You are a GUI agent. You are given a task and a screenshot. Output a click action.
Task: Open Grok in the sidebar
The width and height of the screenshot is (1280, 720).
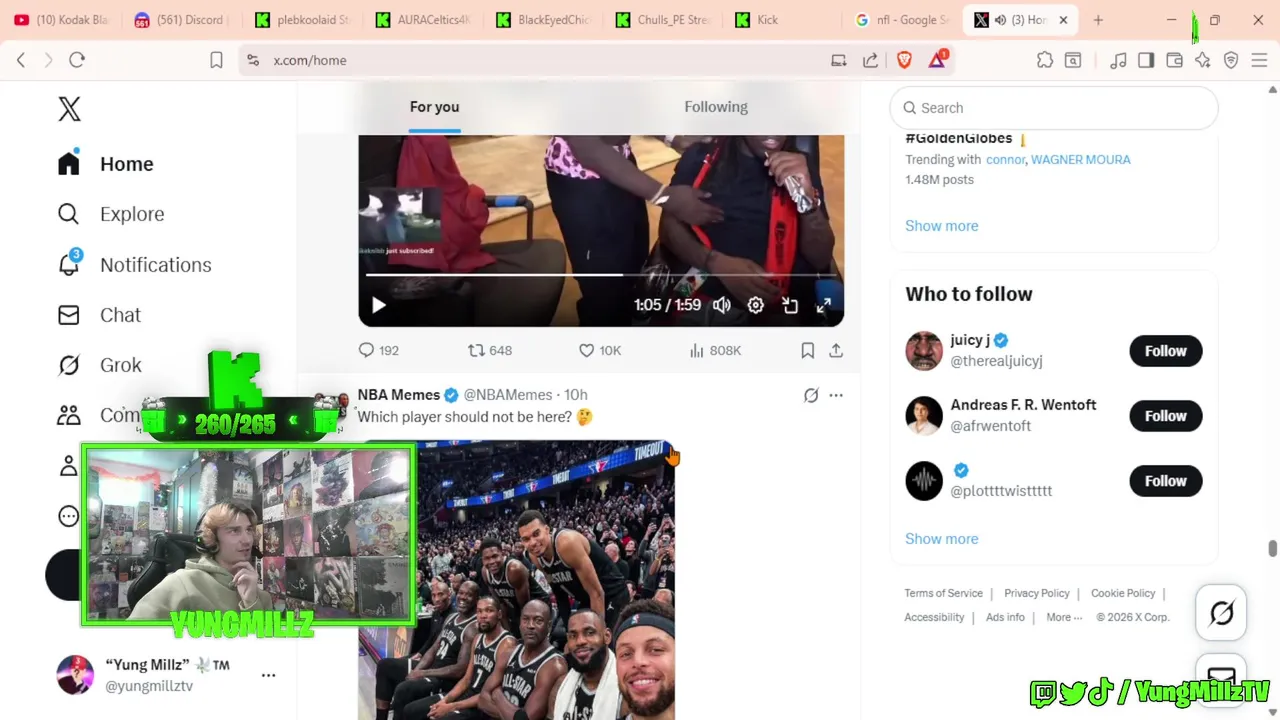click(99, 365)
